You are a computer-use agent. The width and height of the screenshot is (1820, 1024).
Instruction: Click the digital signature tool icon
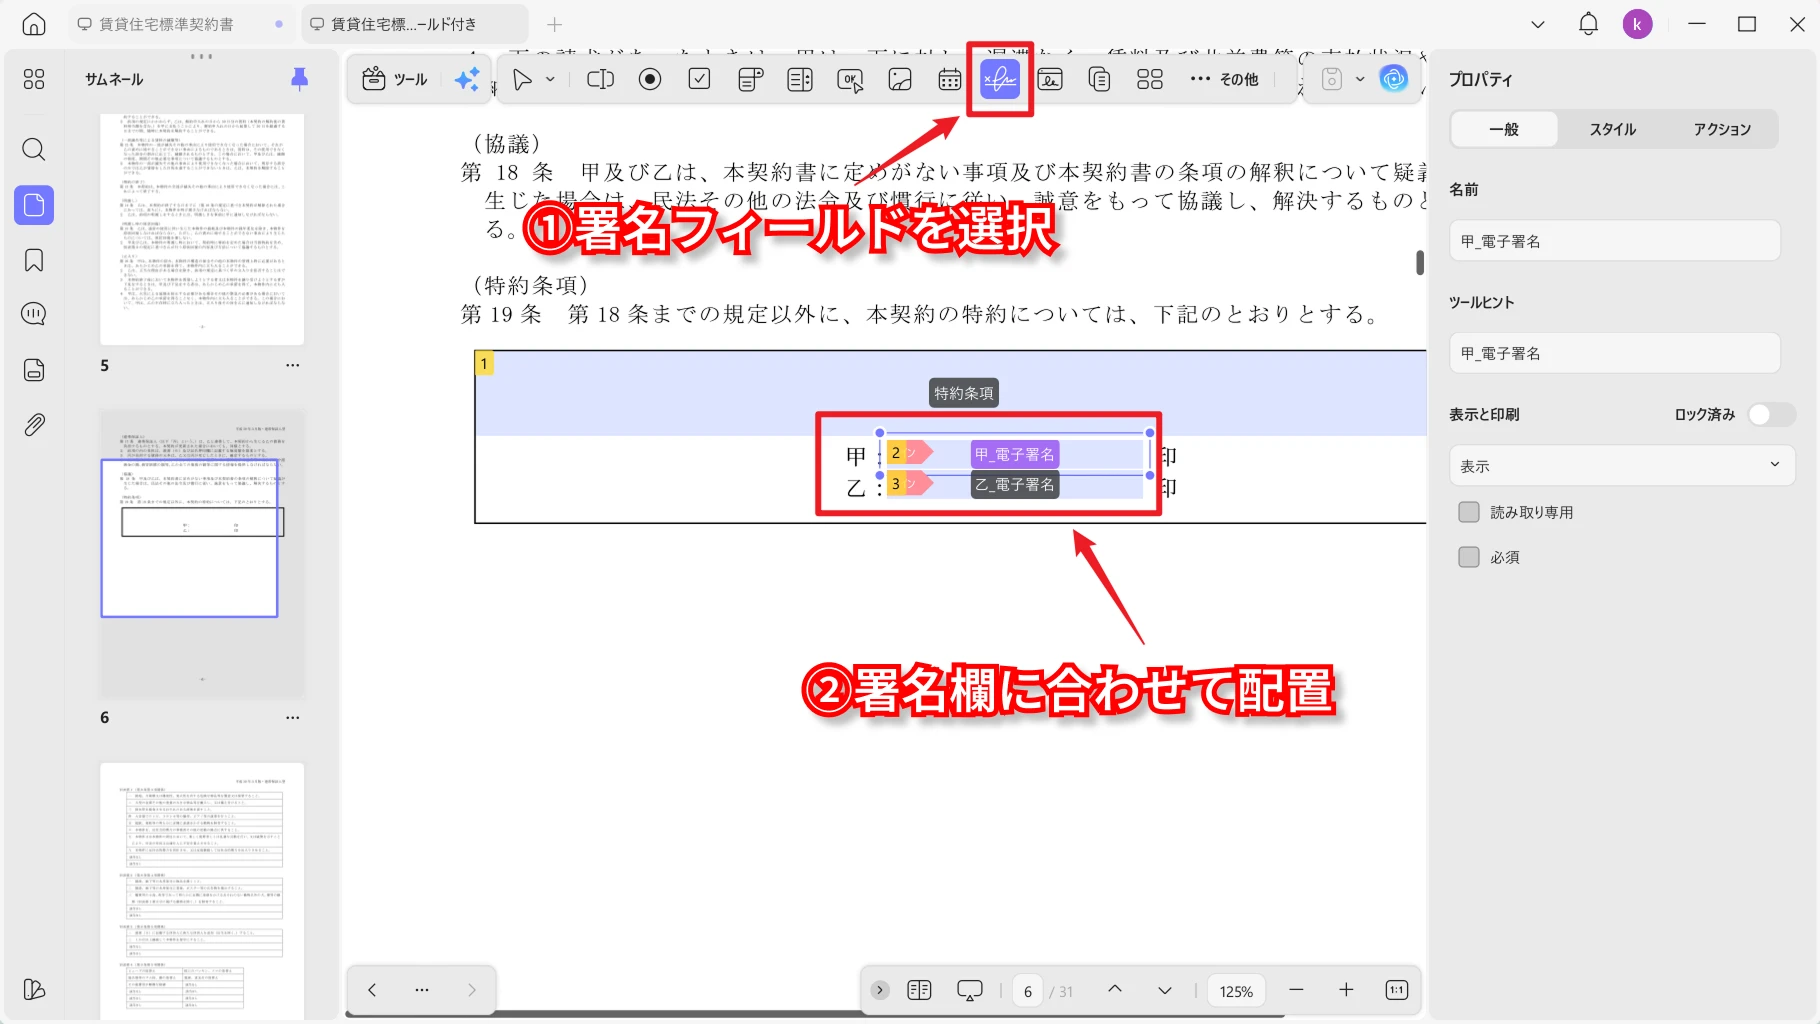point(1050,79)
